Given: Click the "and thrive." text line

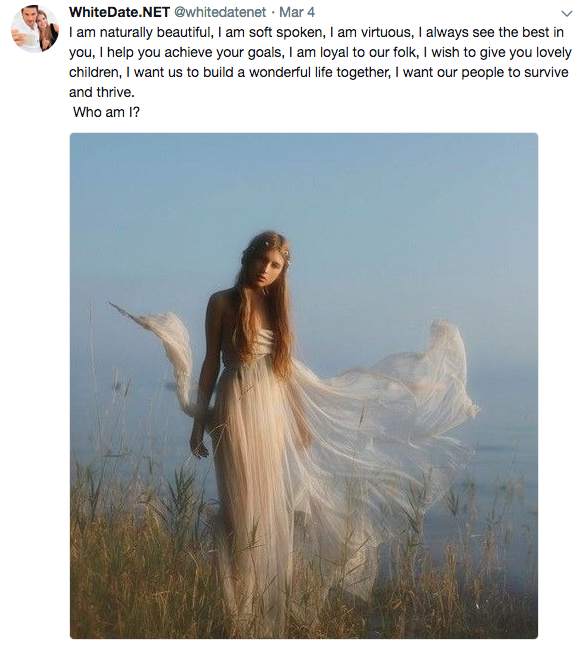Looking at the screenshot, I should pos(102,92).
